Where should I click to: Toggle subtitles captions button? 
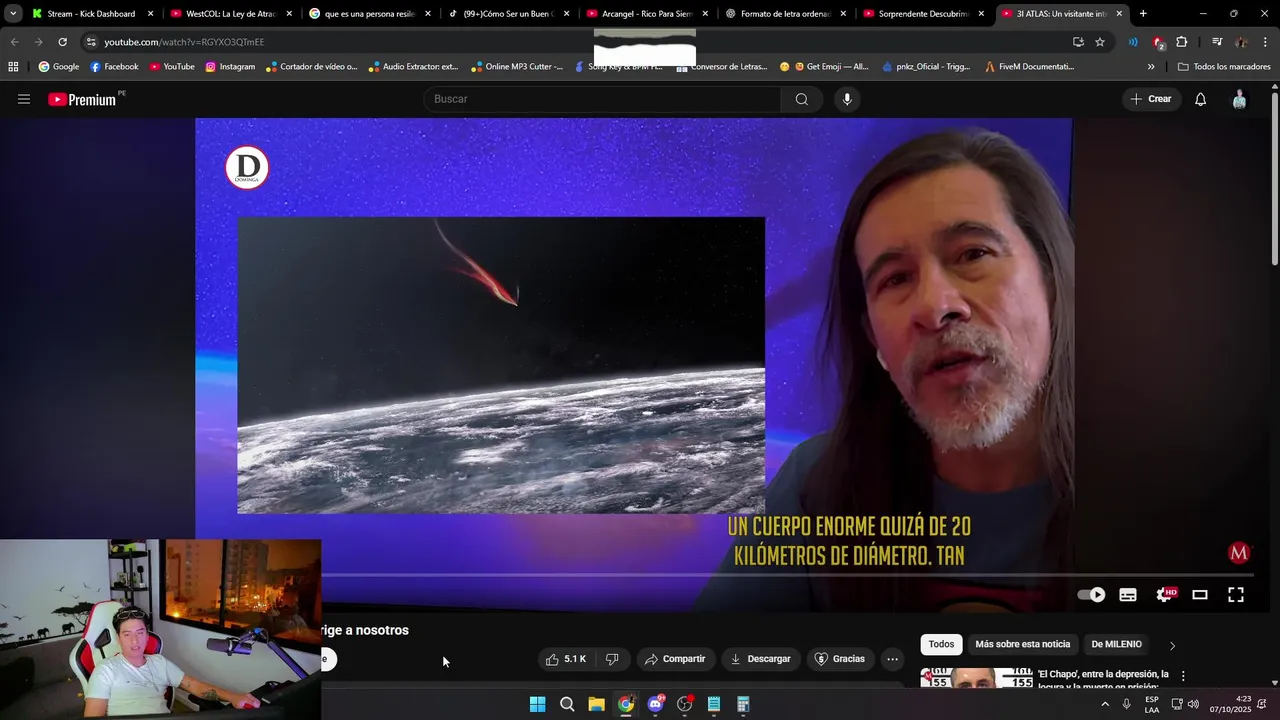1128,595
